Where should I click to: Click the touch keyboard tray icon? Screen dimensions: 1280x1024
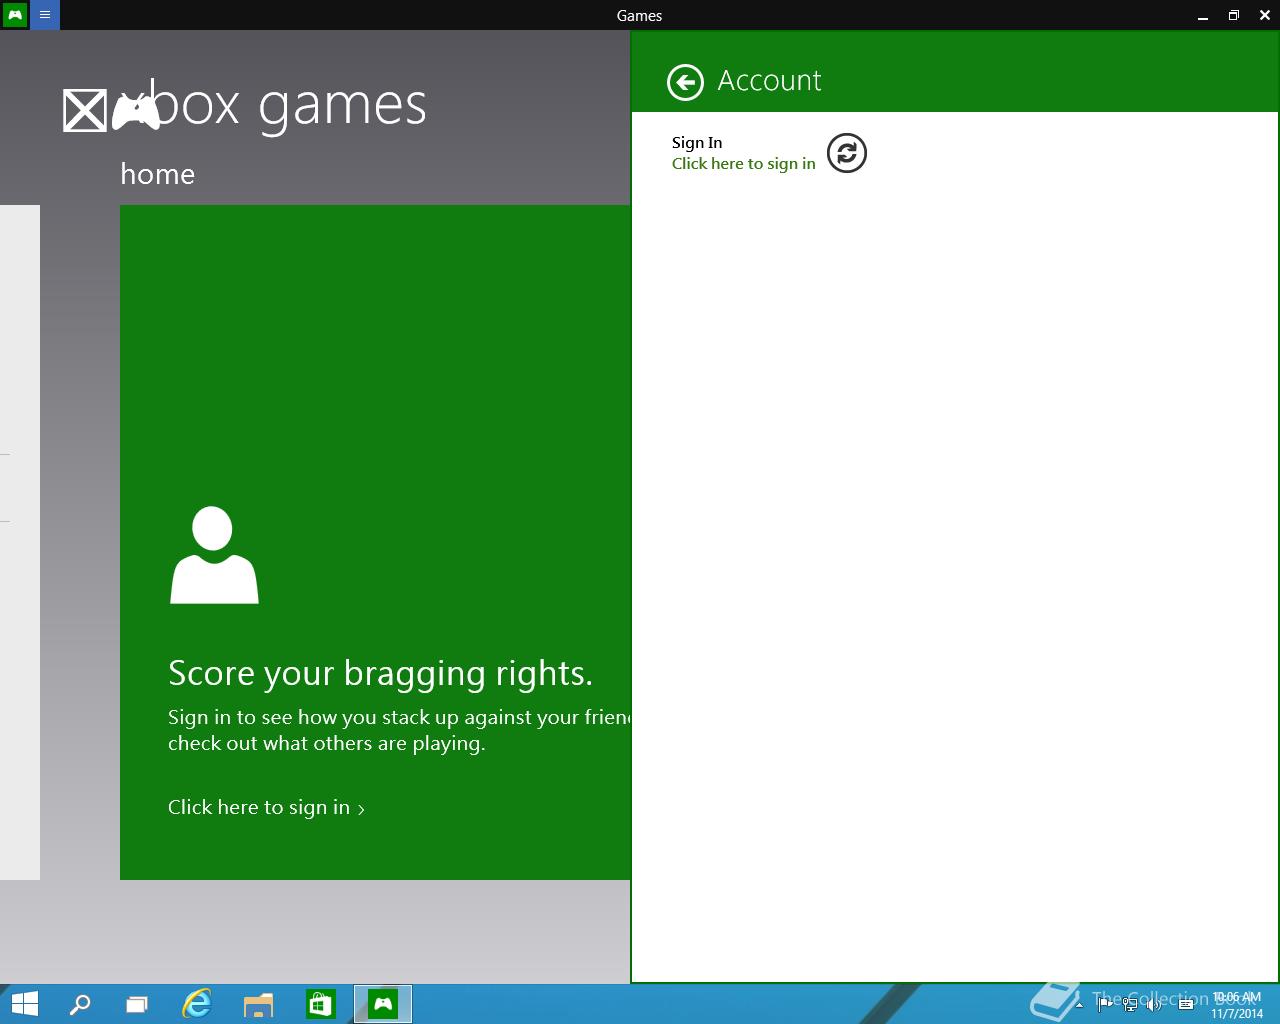point(1185,1004)
